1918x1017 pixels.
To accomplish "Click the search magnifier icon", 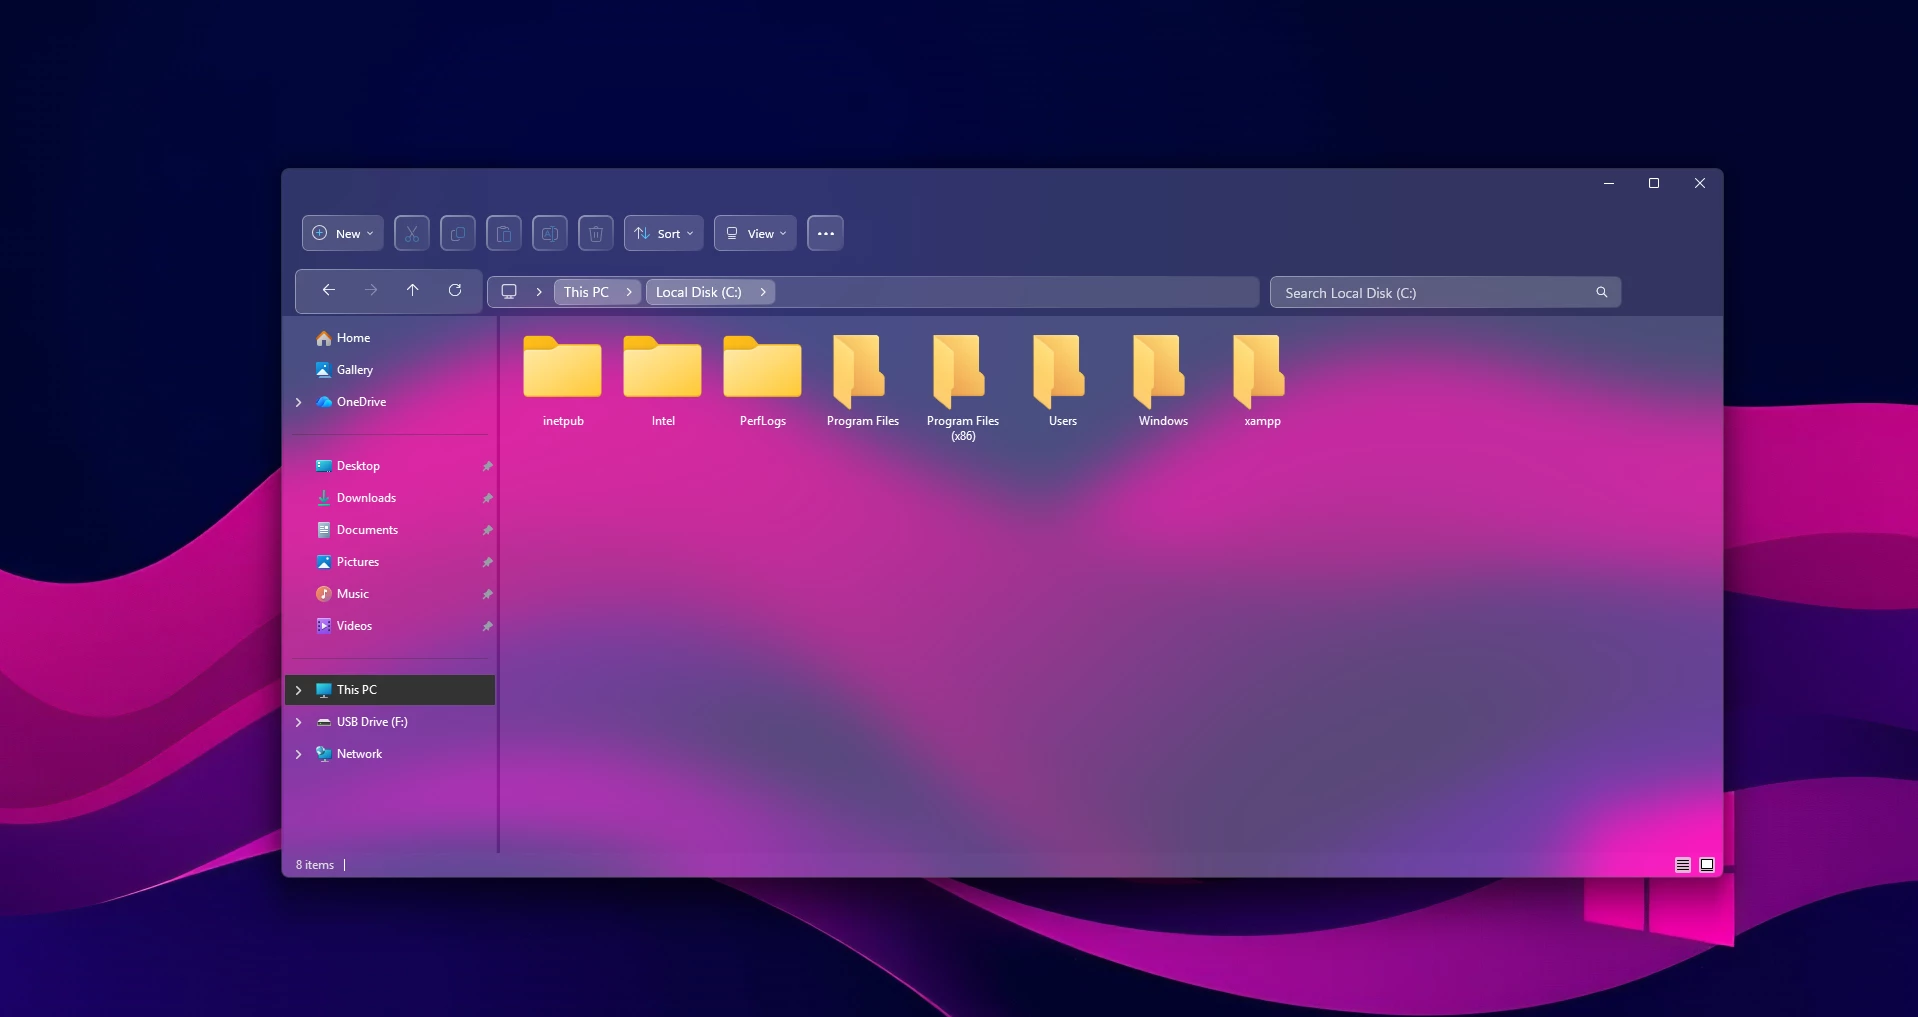I will [1602, 292].
